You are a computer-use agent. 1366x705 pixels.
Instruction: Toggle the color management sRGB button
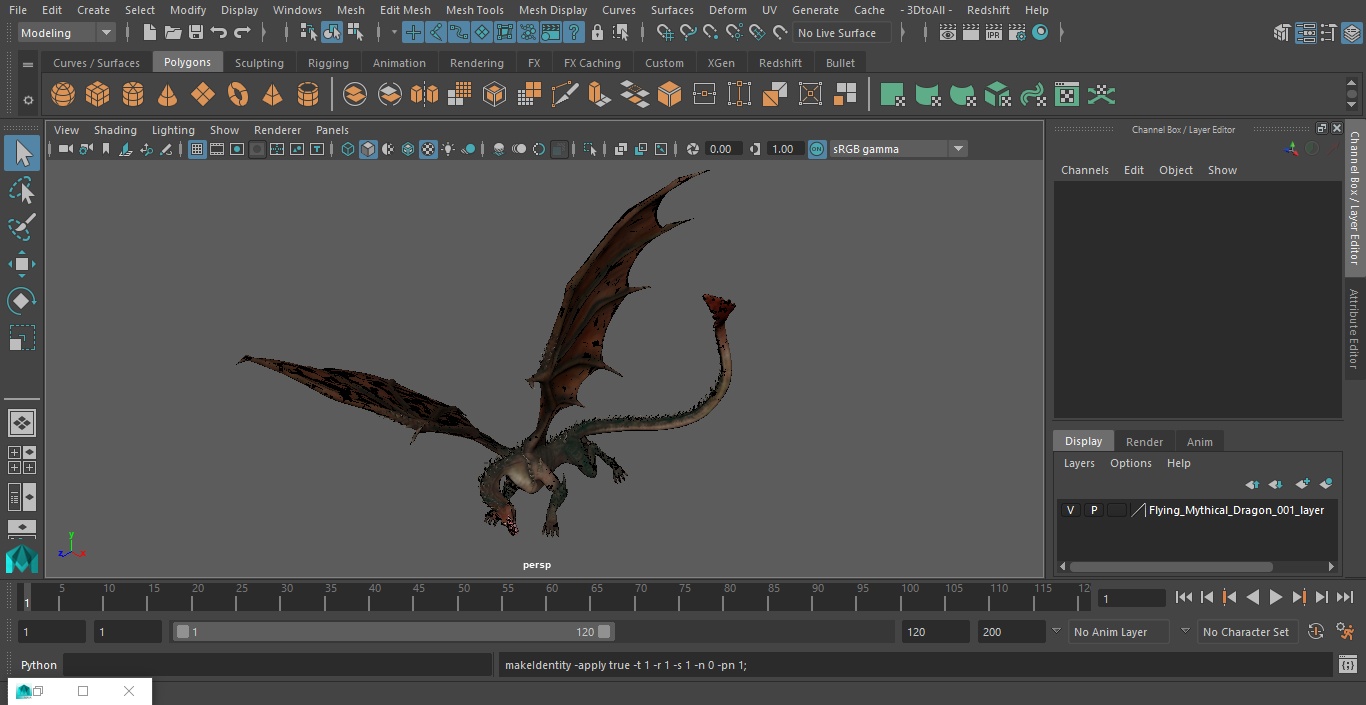(x=817, y=149)
